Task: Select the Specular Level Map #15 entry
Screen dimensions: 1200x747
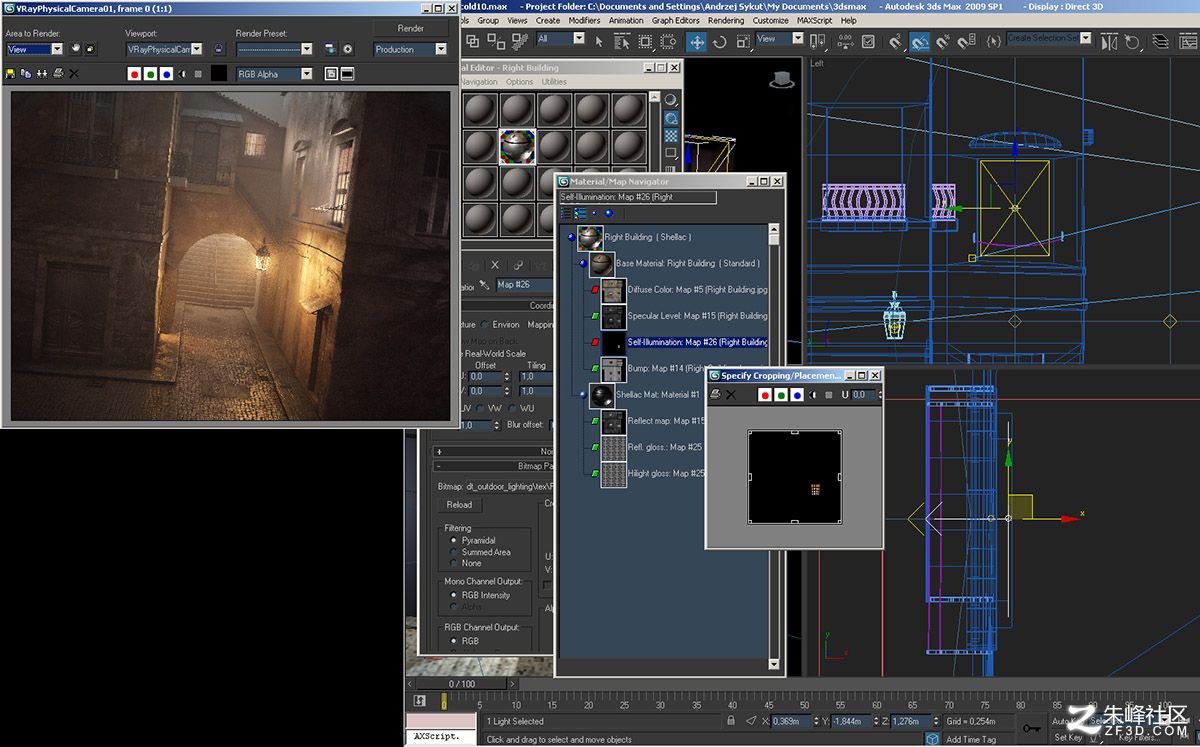Action: click(697, 316)
